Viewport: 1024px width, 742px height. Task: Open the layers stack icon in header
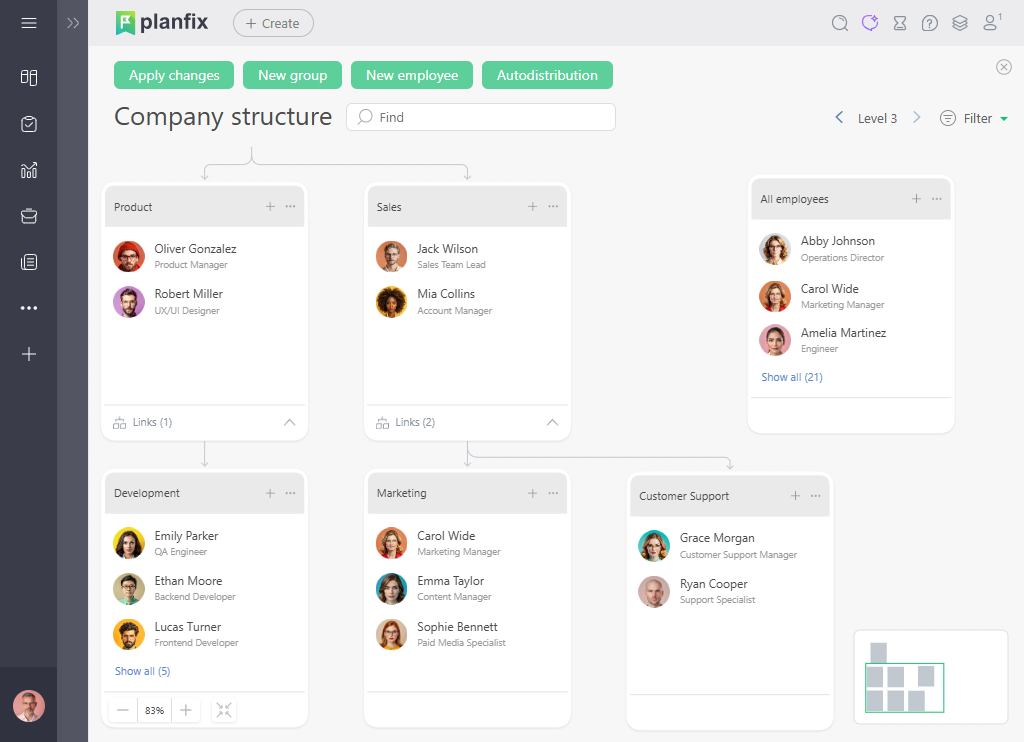coord(959,24)
